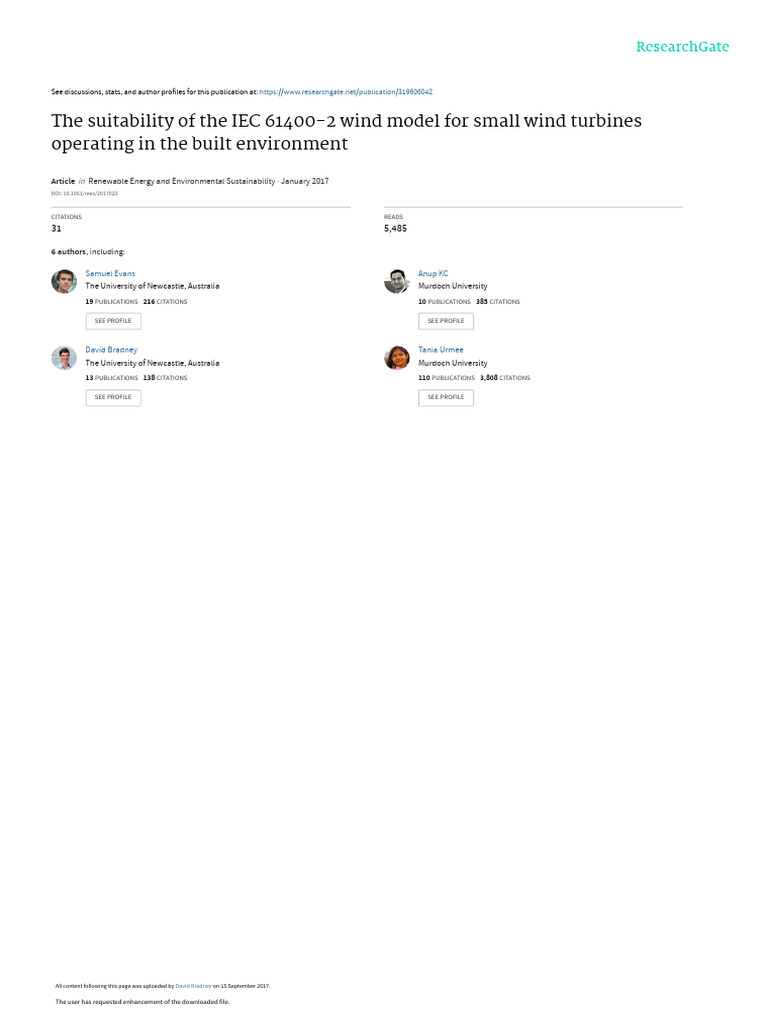Screen dimensions: 768x1024
Task: Open the researchgate.net publication URL link
Action: click(346, 92)
